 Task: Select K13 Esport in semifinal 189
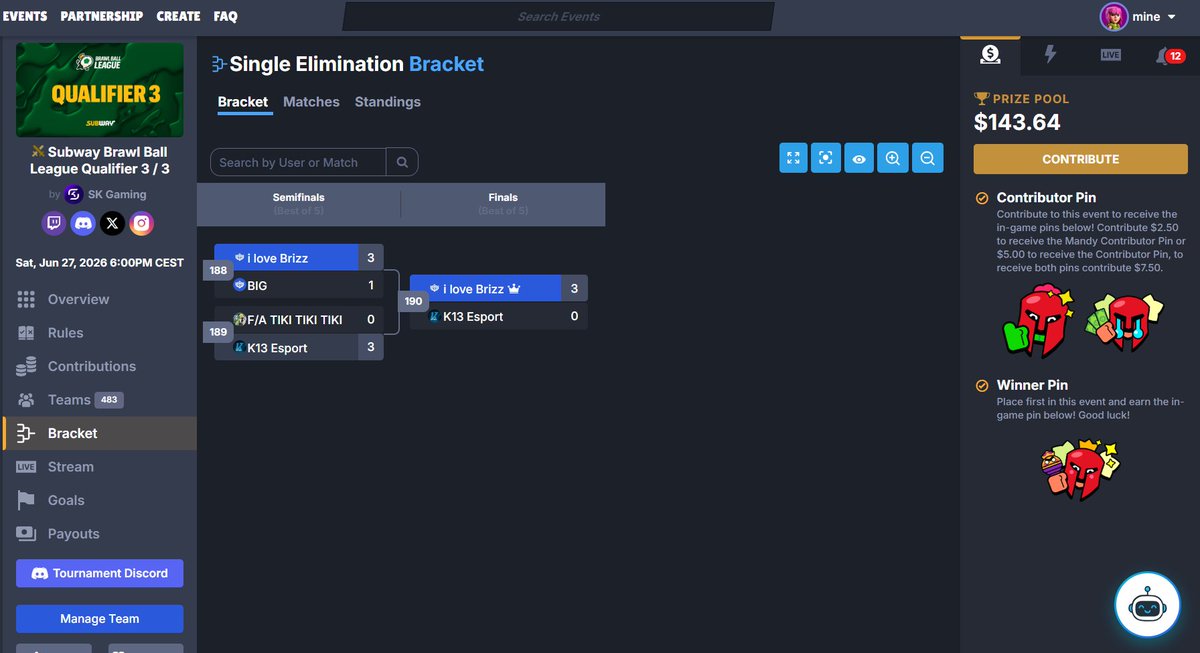coord(299,347)
